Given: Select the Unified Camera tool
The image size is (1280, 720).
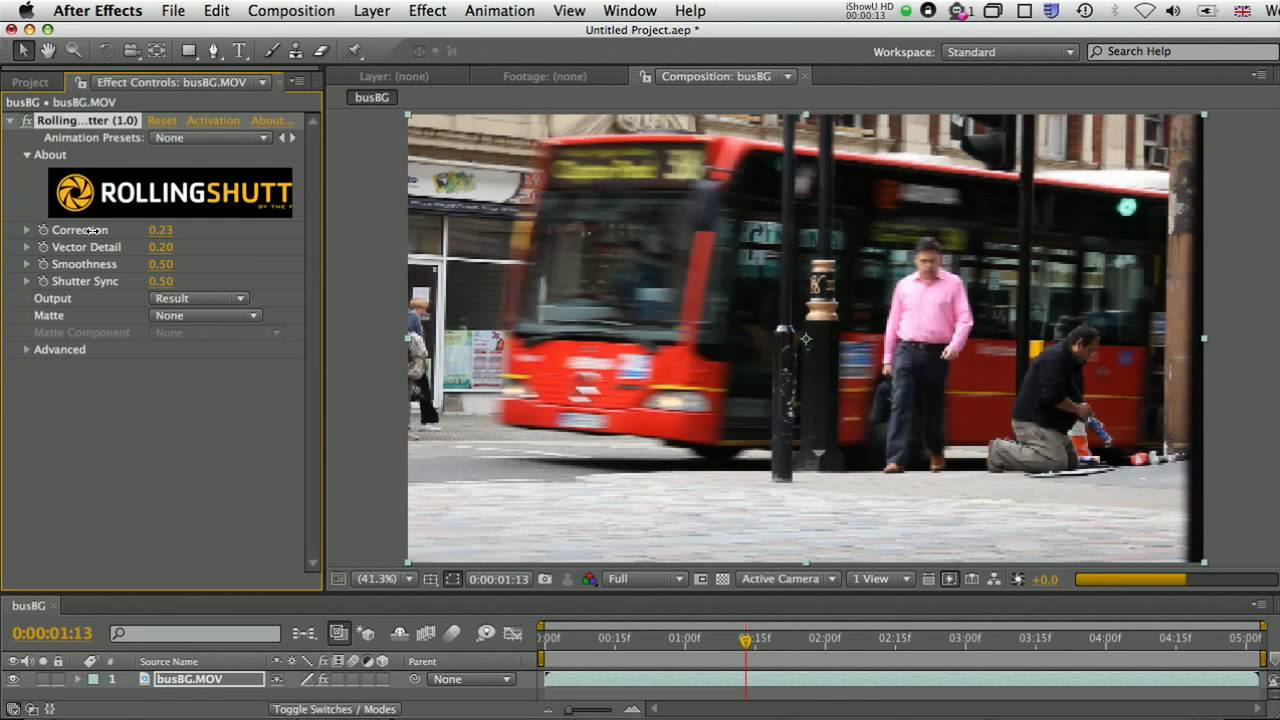Looking at the screenshot, I should [132, 50].
